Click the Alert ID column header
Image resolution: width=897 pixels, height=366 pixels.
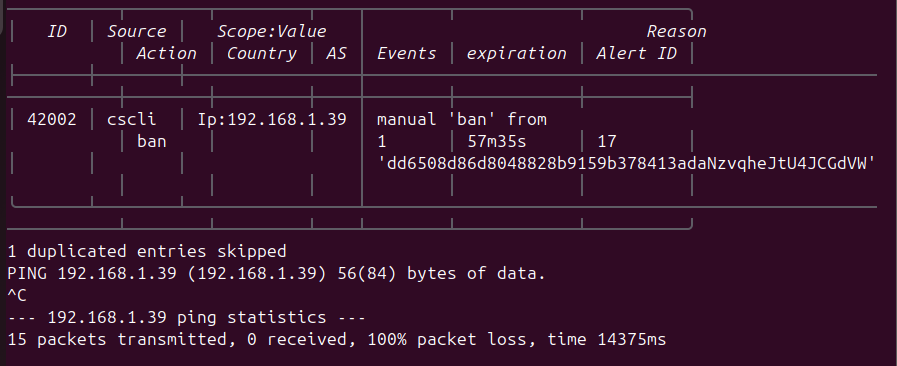tap(637, 54)
